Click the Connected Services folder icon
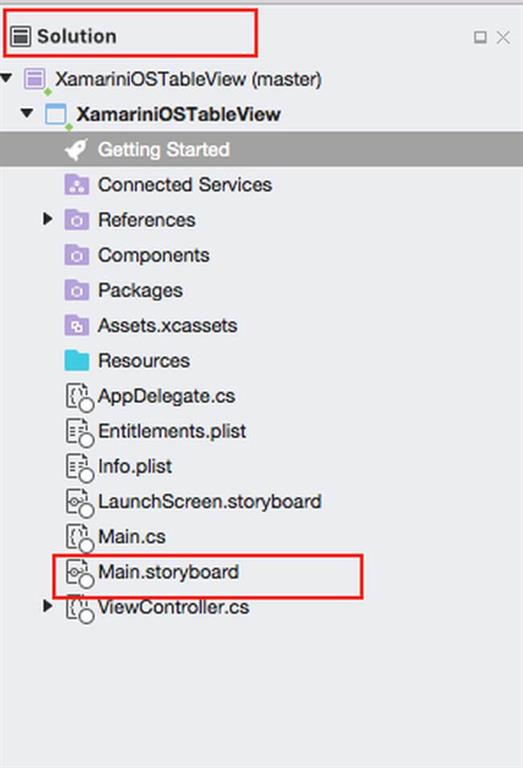Image resolution: width=523 pixels, height=768 pixels. (x=77, y=185)
